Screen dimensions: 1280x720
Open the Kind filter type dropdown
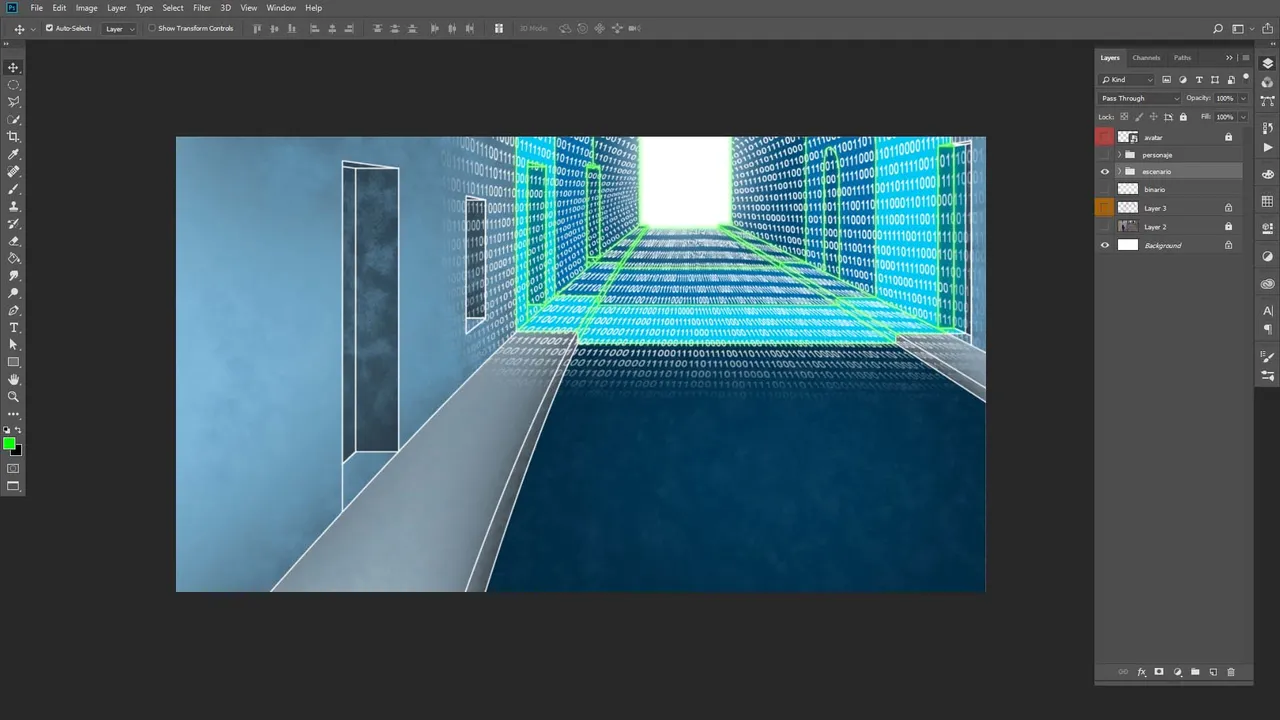[1126, 80]
